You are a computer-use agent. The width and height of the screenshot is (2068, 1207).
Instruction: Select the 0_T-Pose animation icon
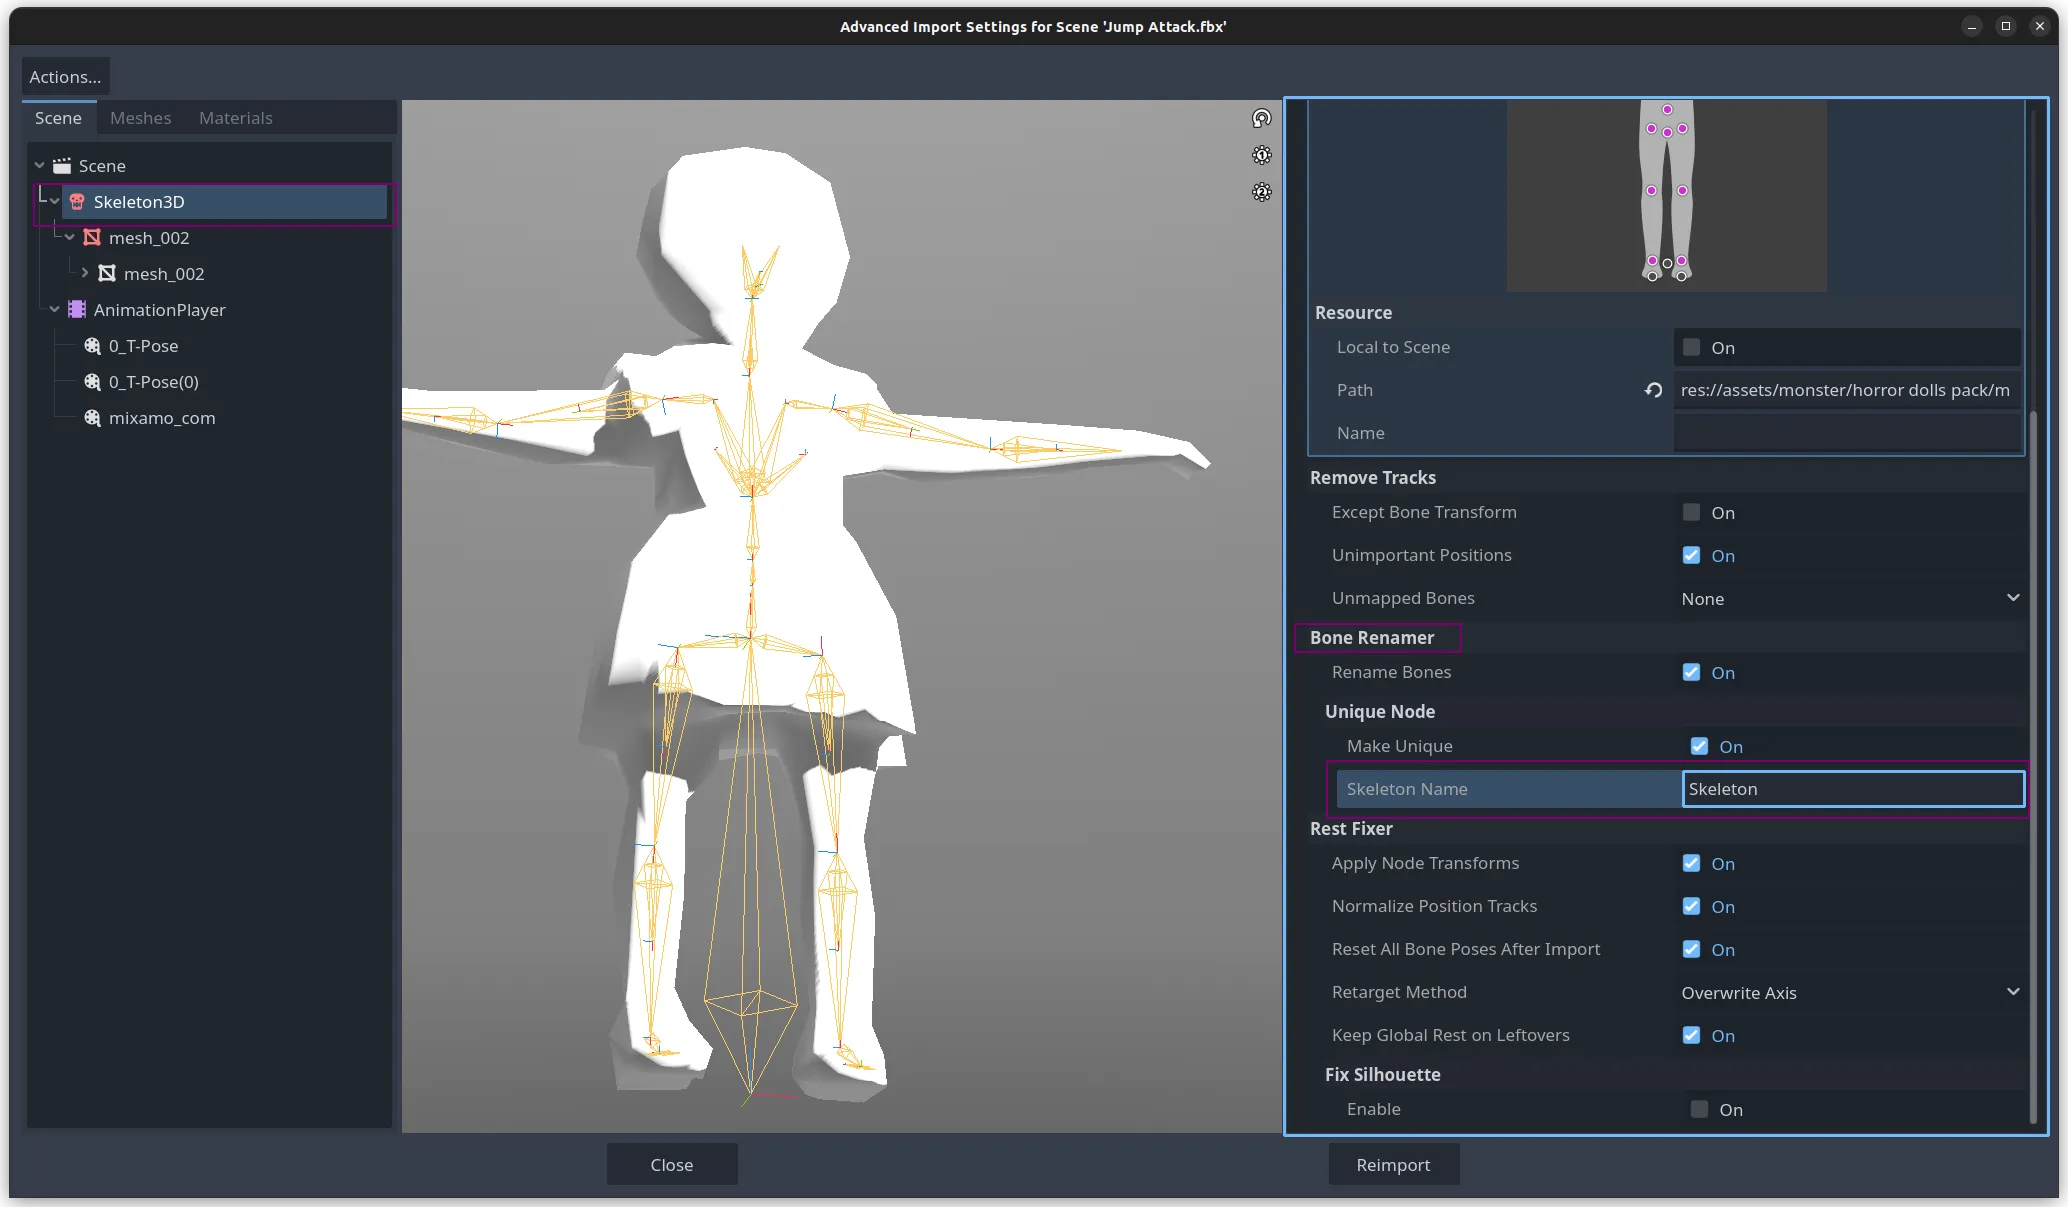pos(93,346)
